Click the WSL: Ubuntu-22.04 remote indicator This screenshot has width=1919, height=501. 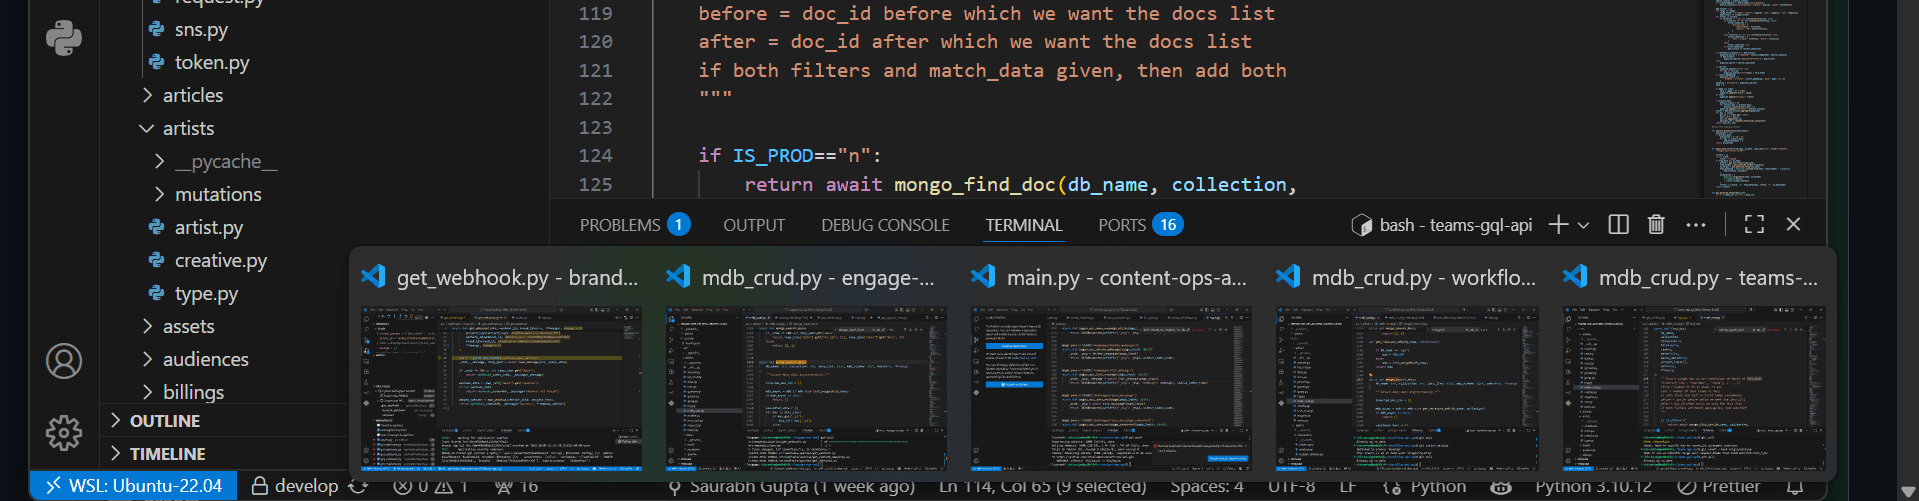[x=133, y=486]
